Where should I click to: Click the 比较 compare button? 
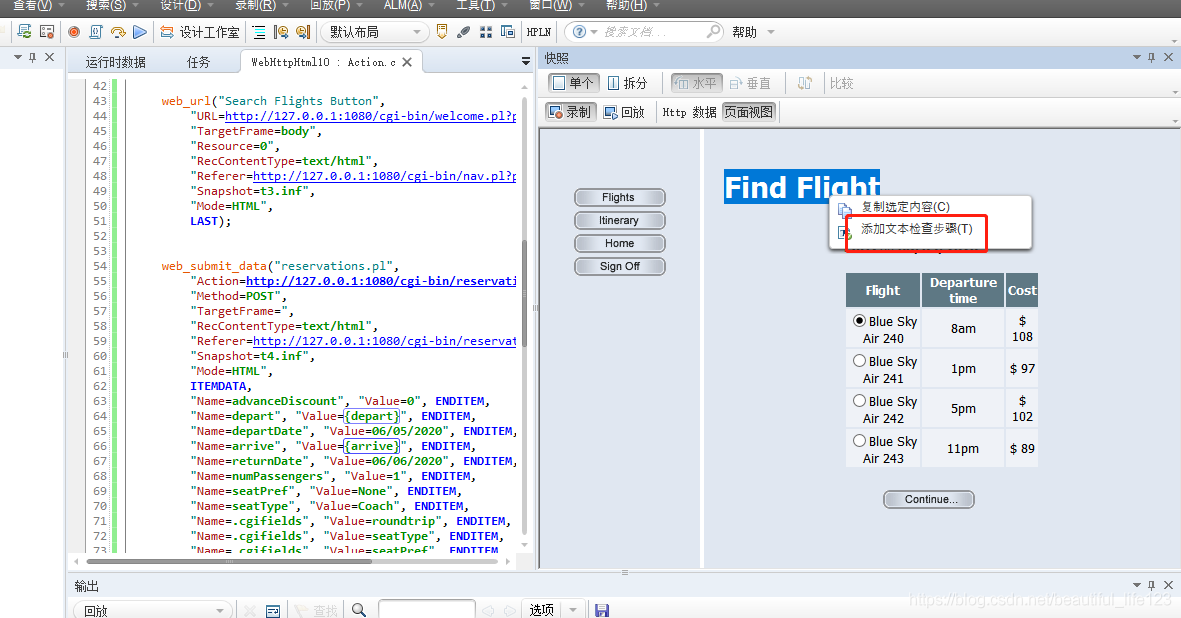click(841, 83)
